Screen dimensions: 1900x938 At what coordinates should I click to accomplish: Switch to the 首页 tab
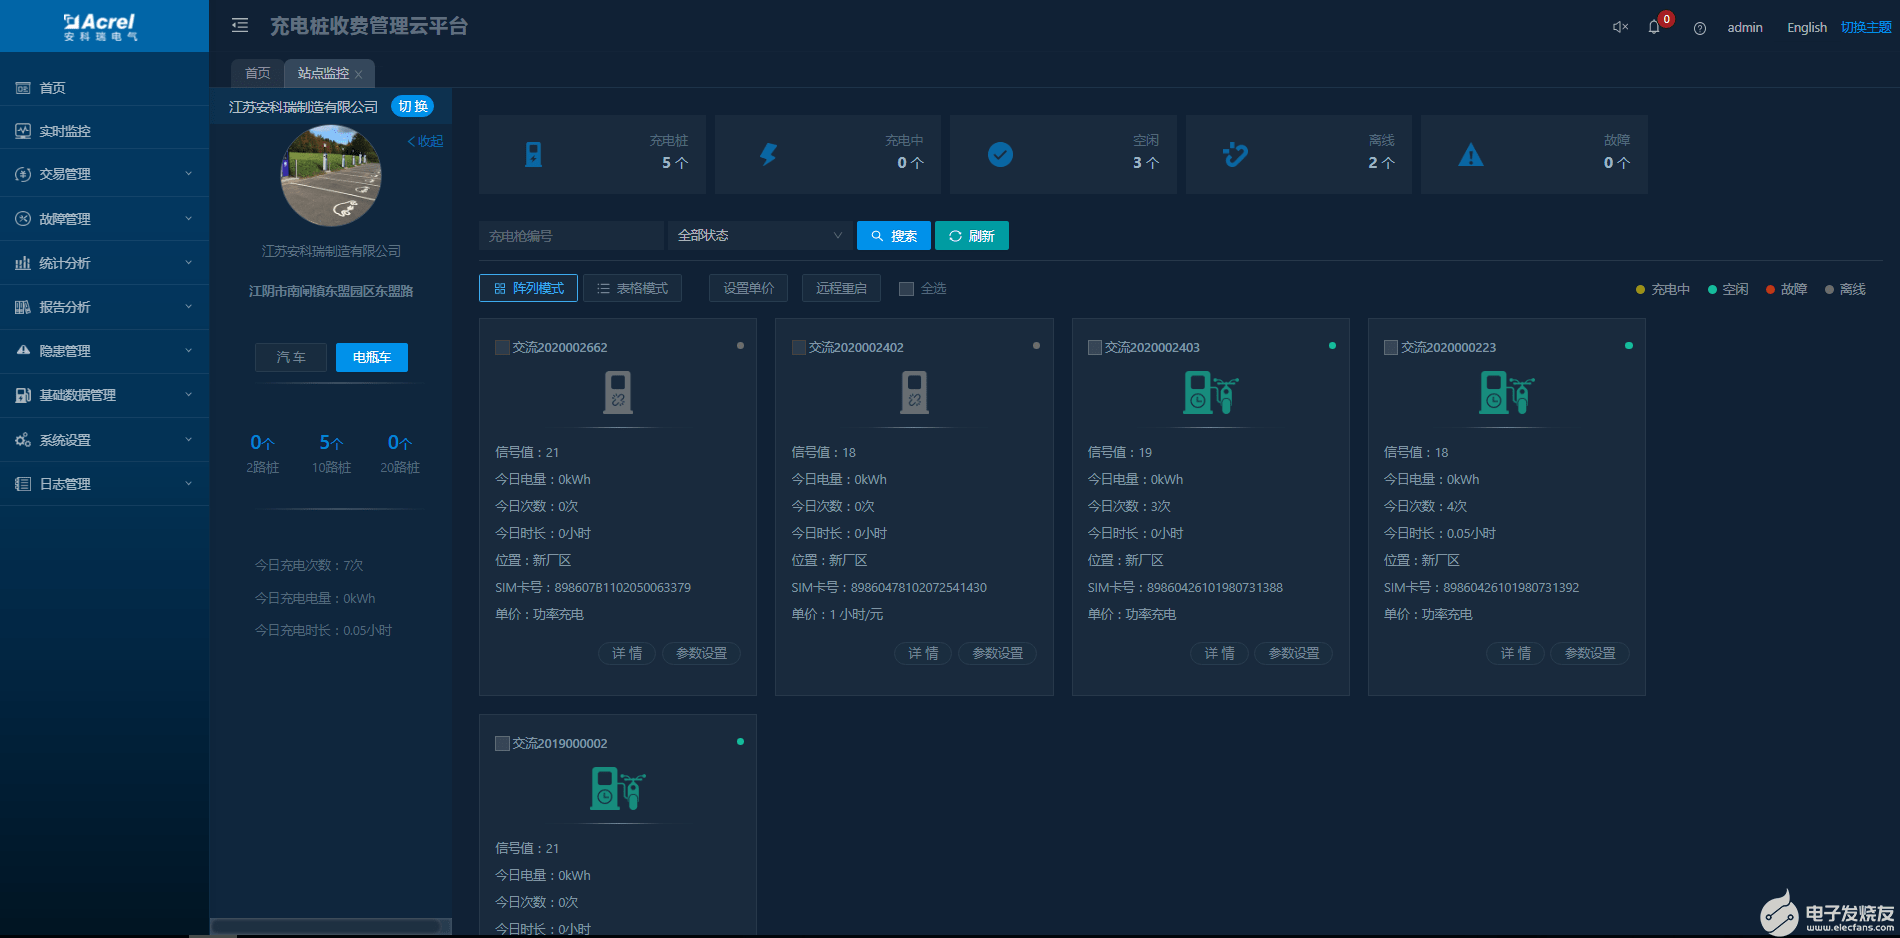[x=257, y=73]
